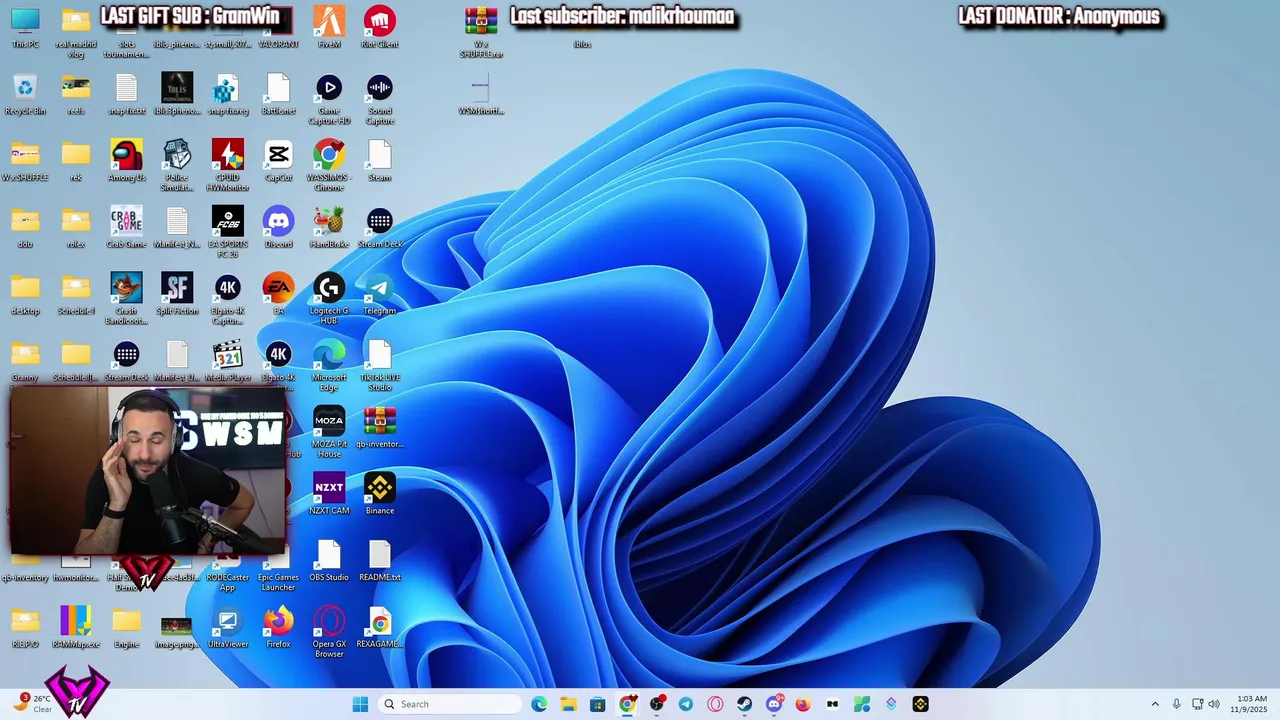
Task: Open the HandBrake pineapple icon
Action: pos(329,227)
